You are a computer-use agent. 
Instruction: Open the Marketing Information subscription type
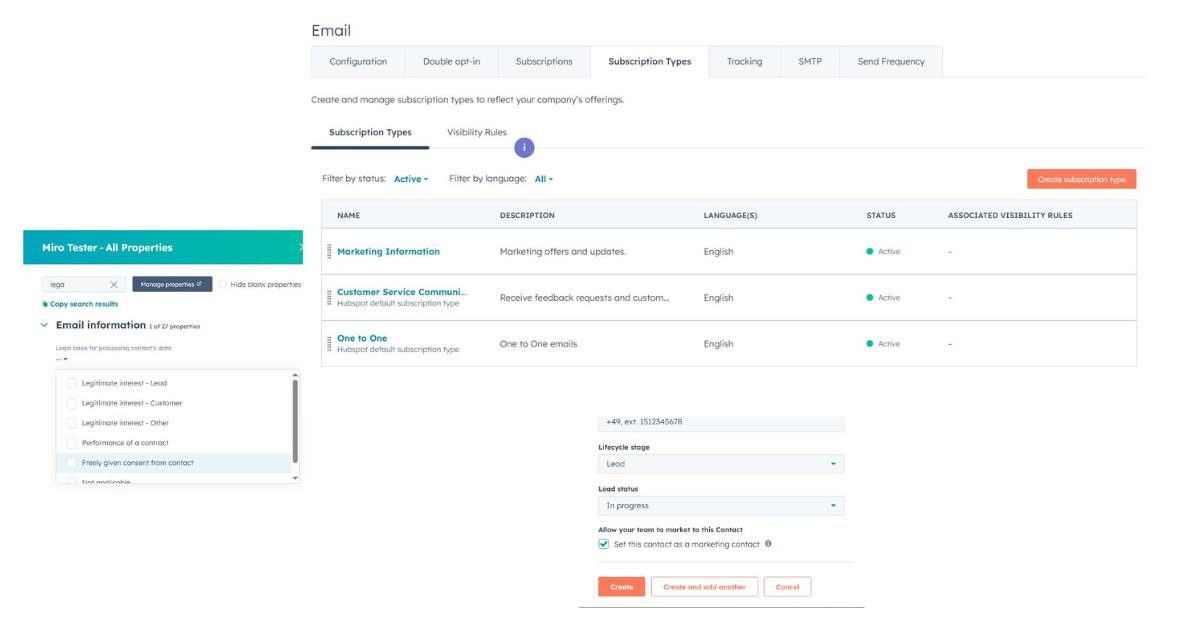coord(390,251)
